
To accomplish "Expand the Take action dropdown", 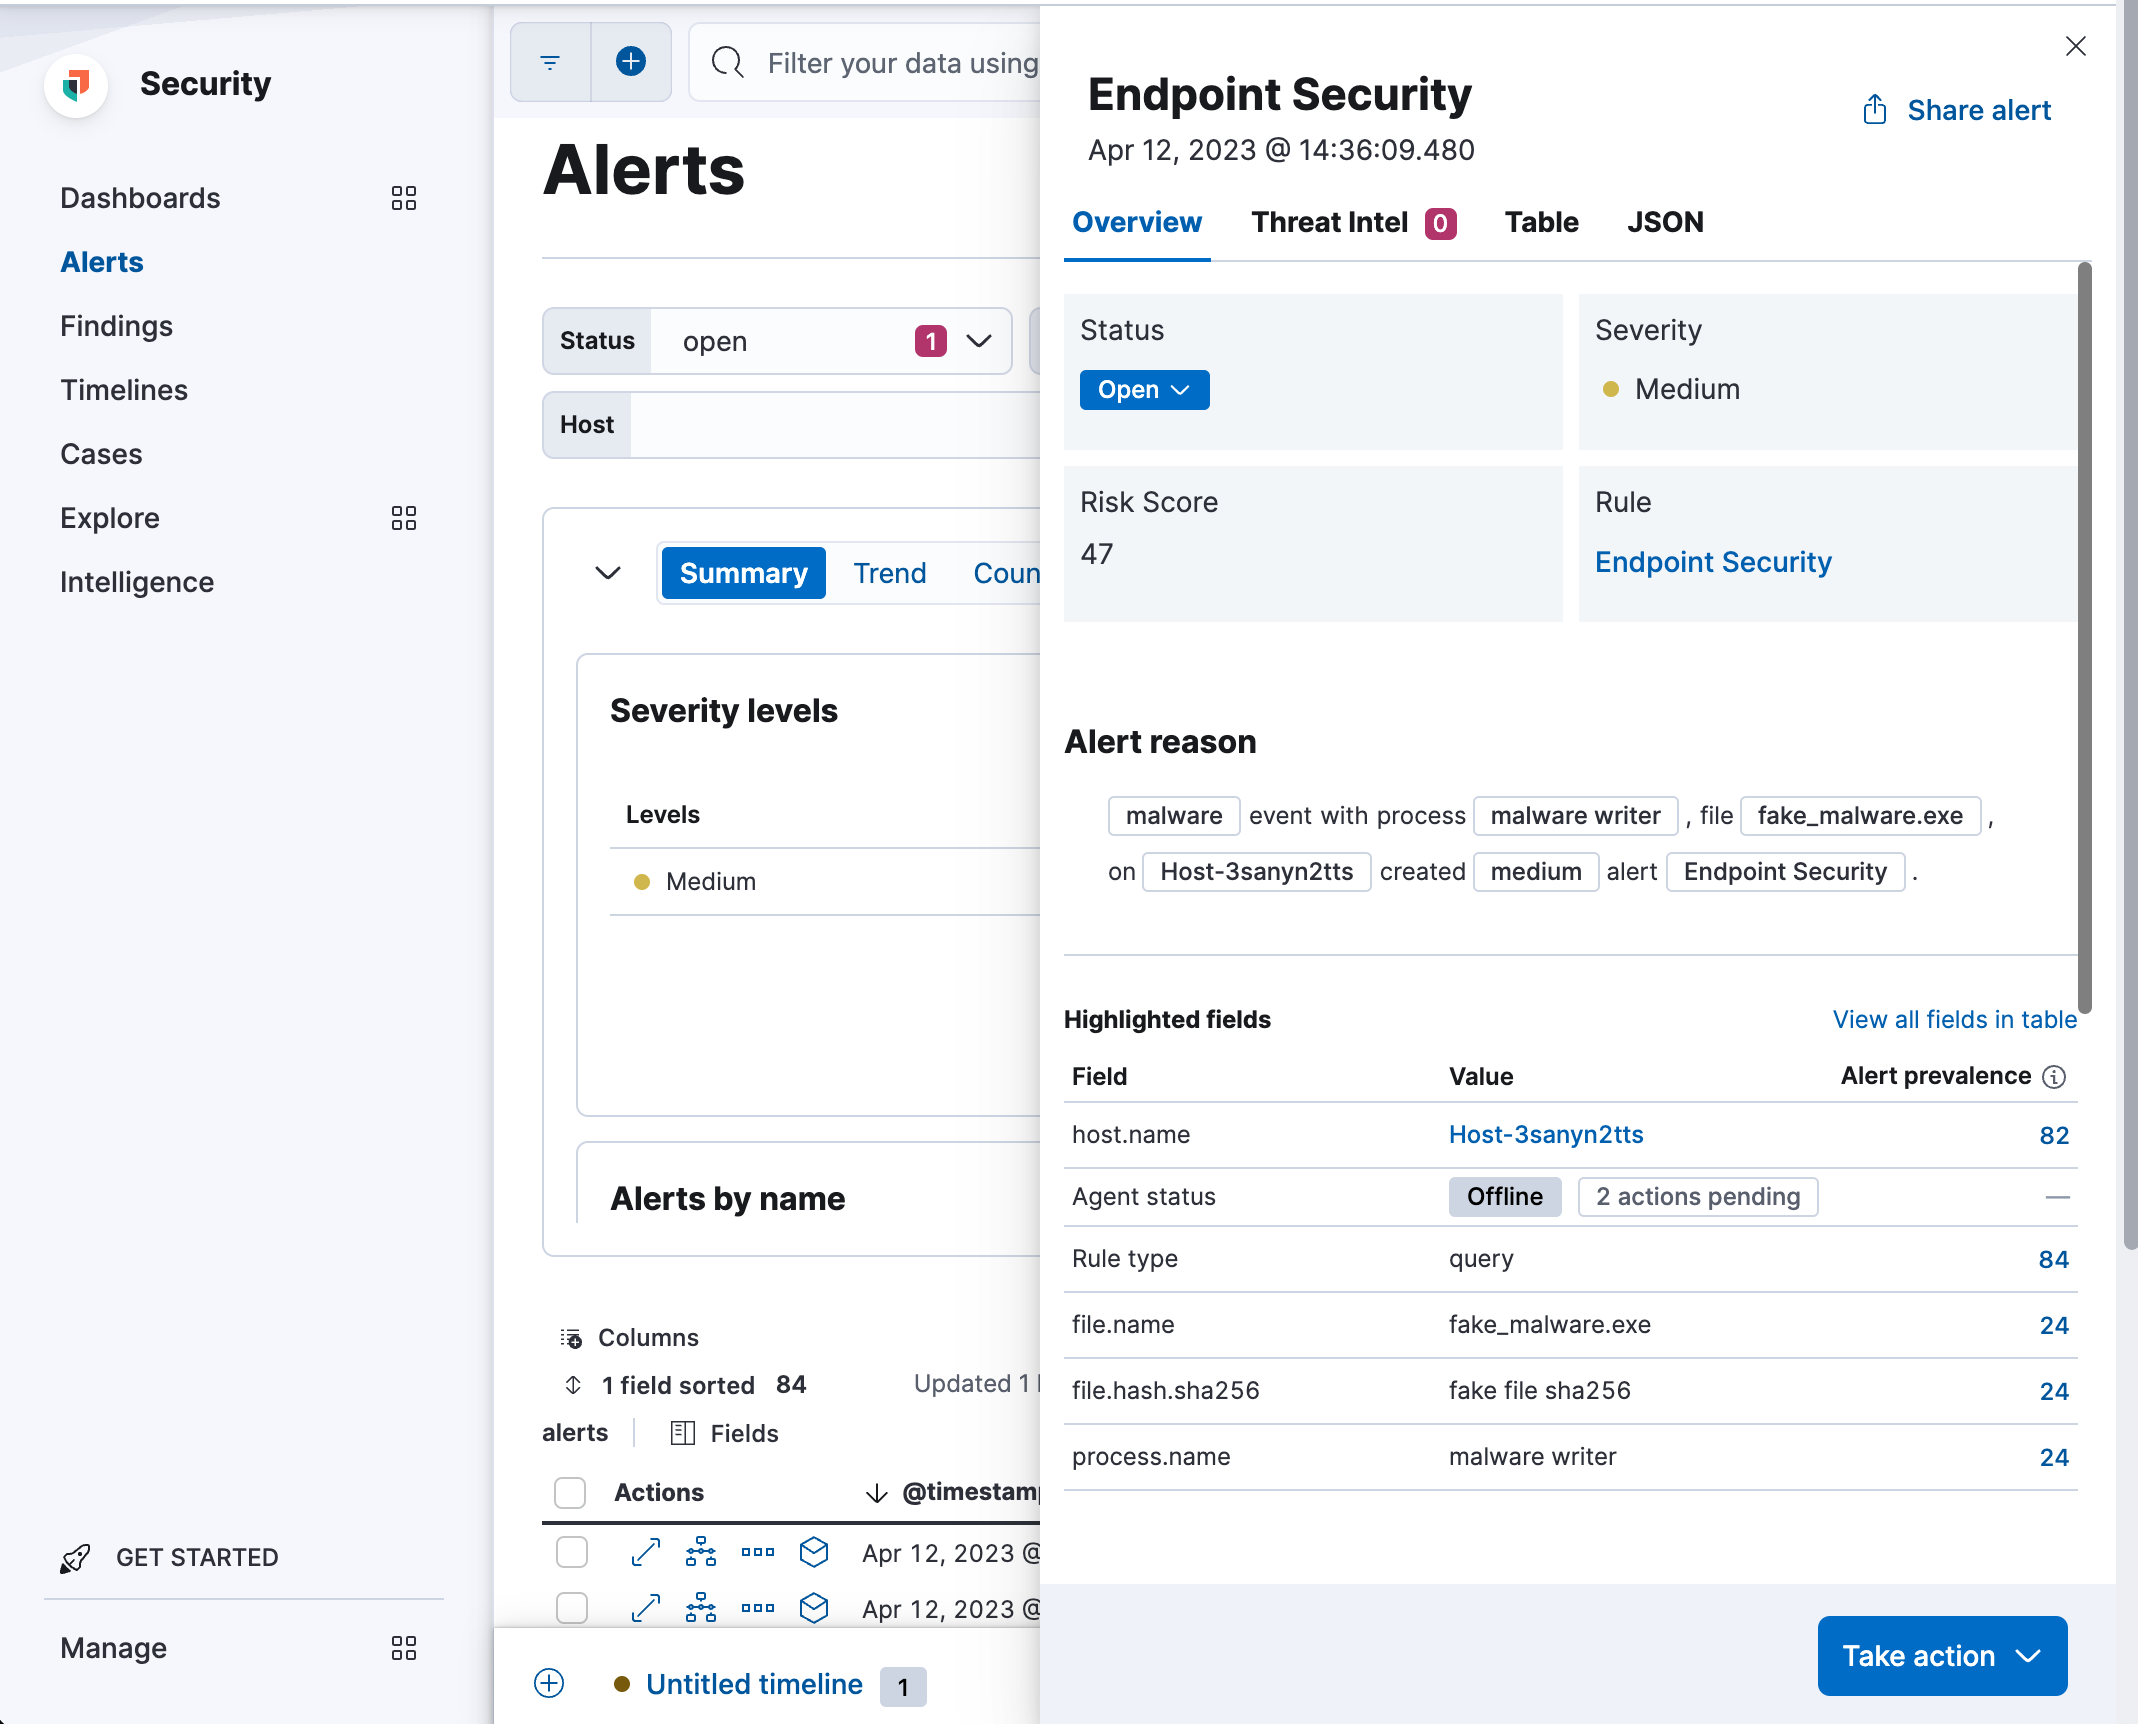I will (x=1941, y=1656).
